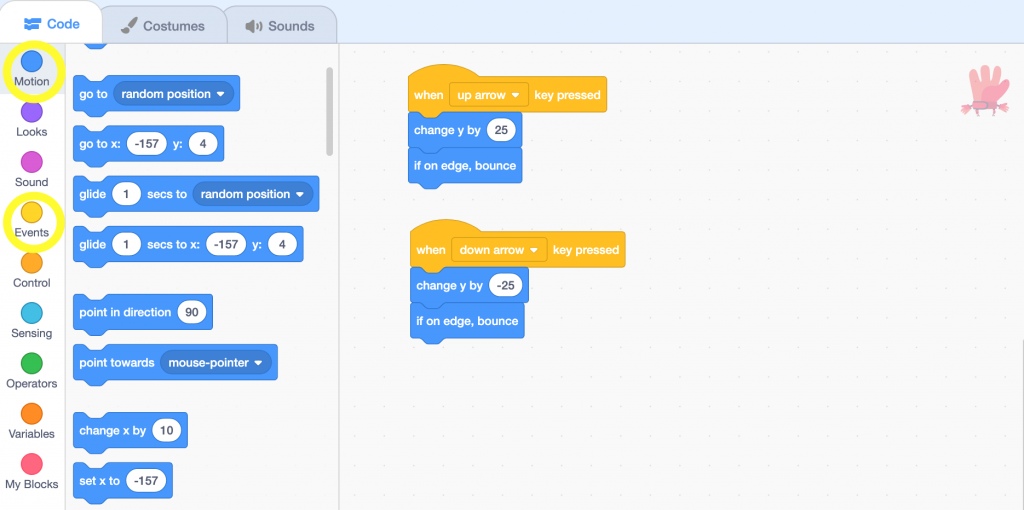Expand the up arrow key dropdown

[490, 95]
